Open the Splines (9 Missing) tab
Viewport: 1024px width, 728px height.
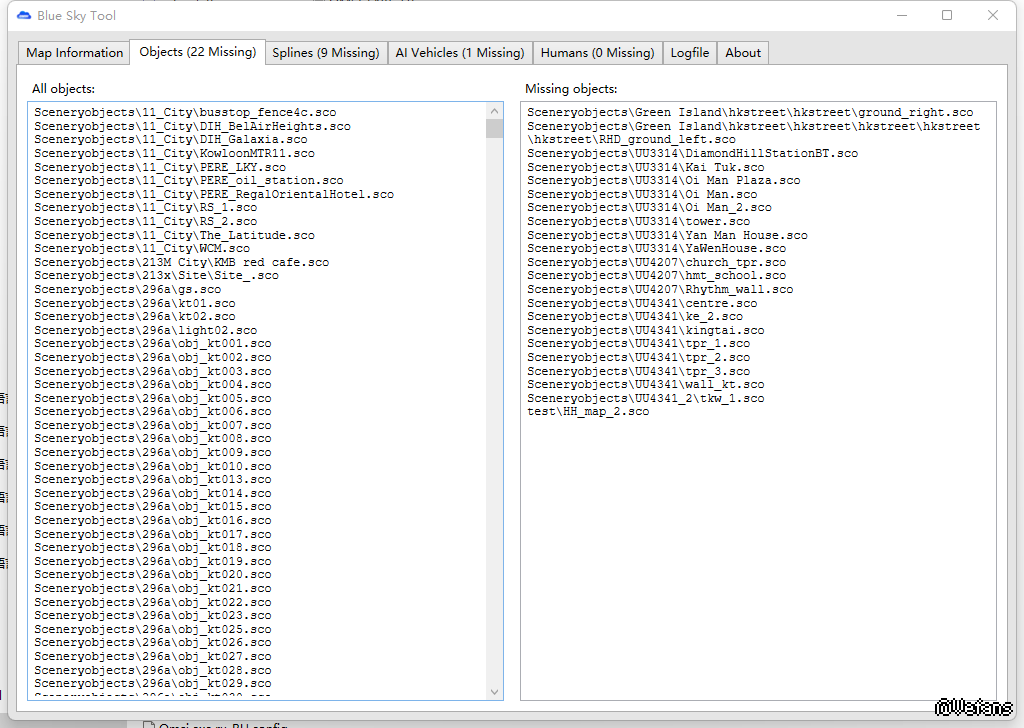(x=326, y=53)
